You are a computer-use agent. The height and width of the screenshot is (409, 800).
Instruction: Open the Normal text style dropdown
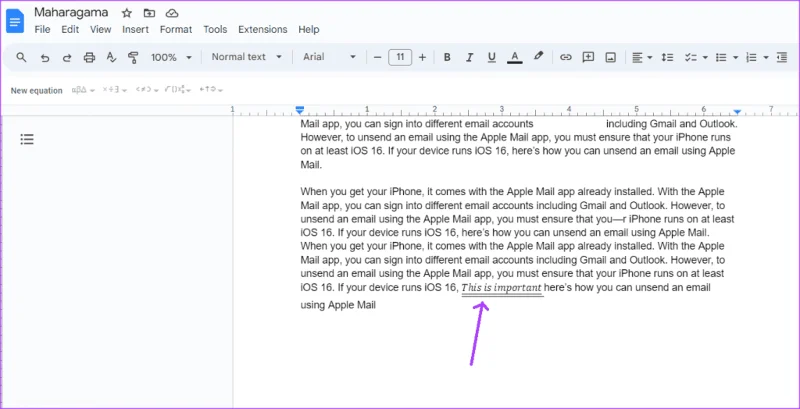click(246, 57)
